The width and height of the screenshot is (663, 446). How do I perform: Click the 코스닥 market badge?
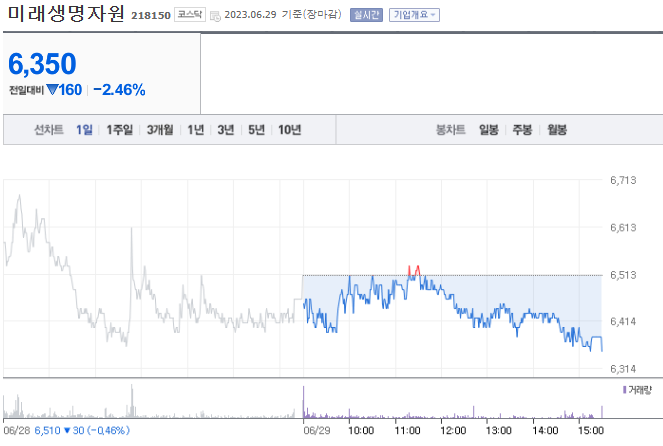190,15
